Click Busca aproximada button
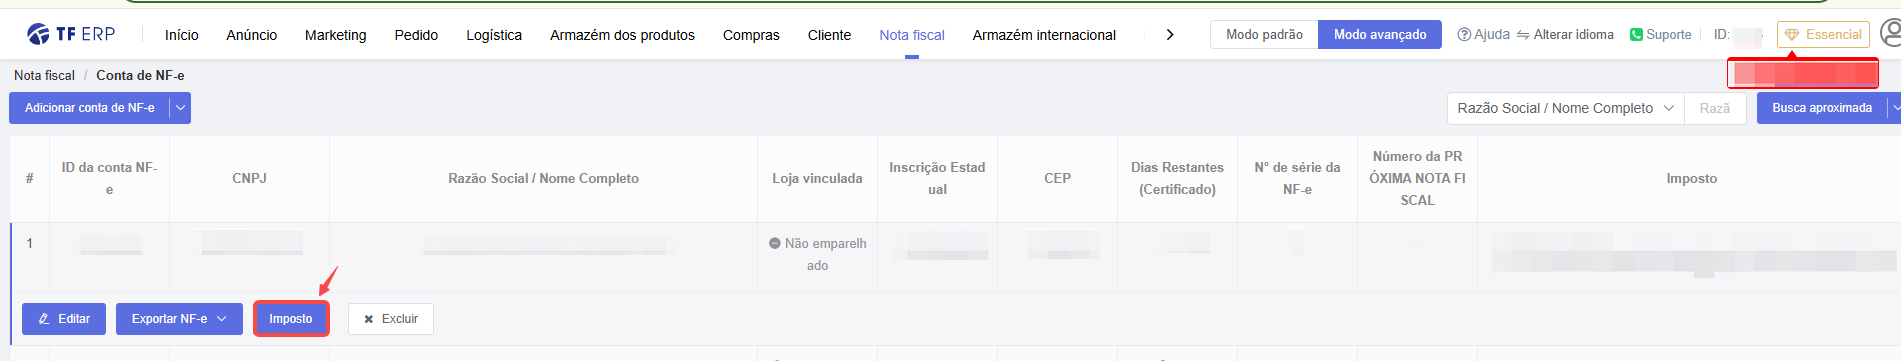 [1822, 108]
